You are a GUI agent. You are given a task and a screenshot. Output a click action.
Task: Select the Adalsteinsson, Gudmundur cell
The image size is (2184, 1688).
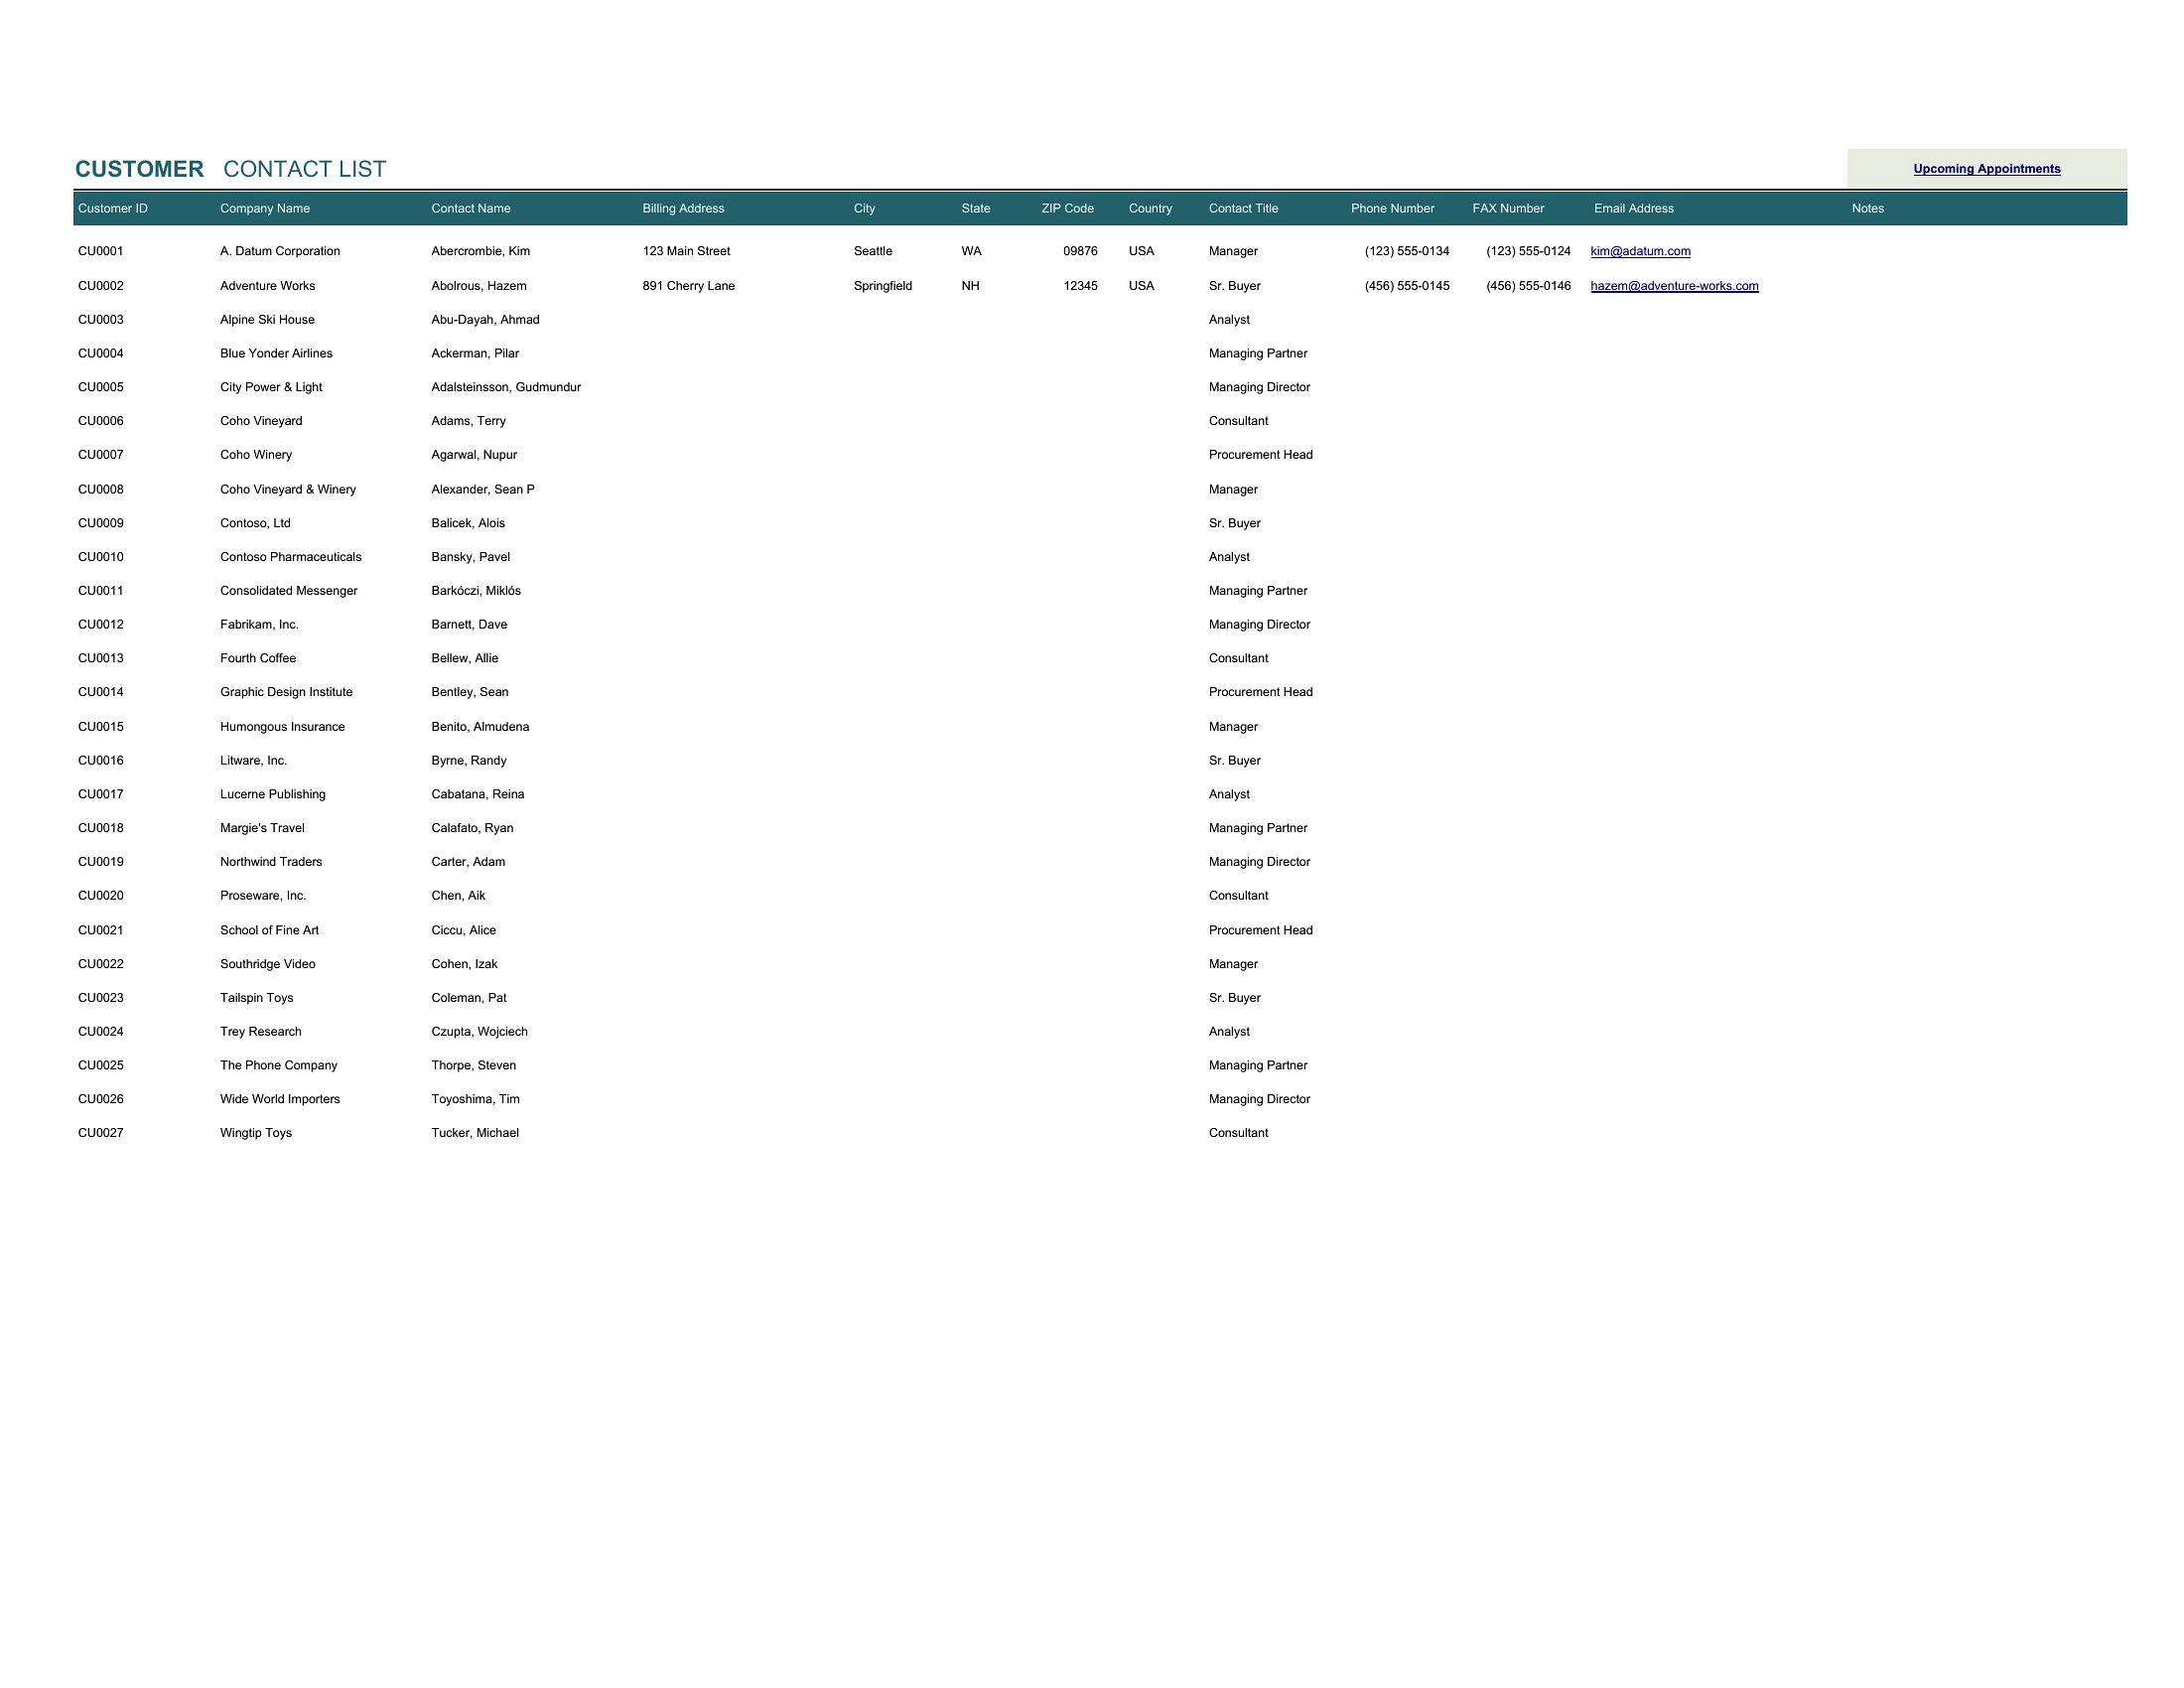click(x=506, y=388)
